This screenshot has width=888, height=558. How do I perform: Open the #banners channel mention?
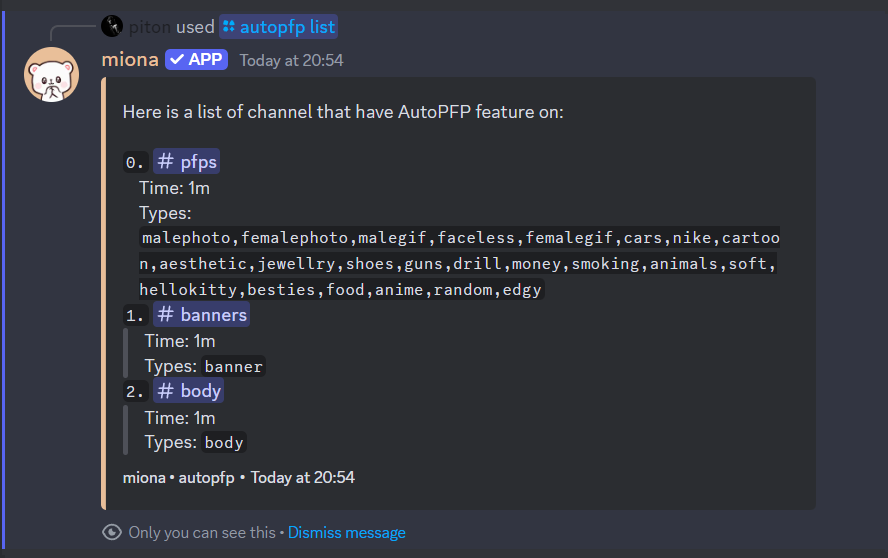[x=202, y=315]
